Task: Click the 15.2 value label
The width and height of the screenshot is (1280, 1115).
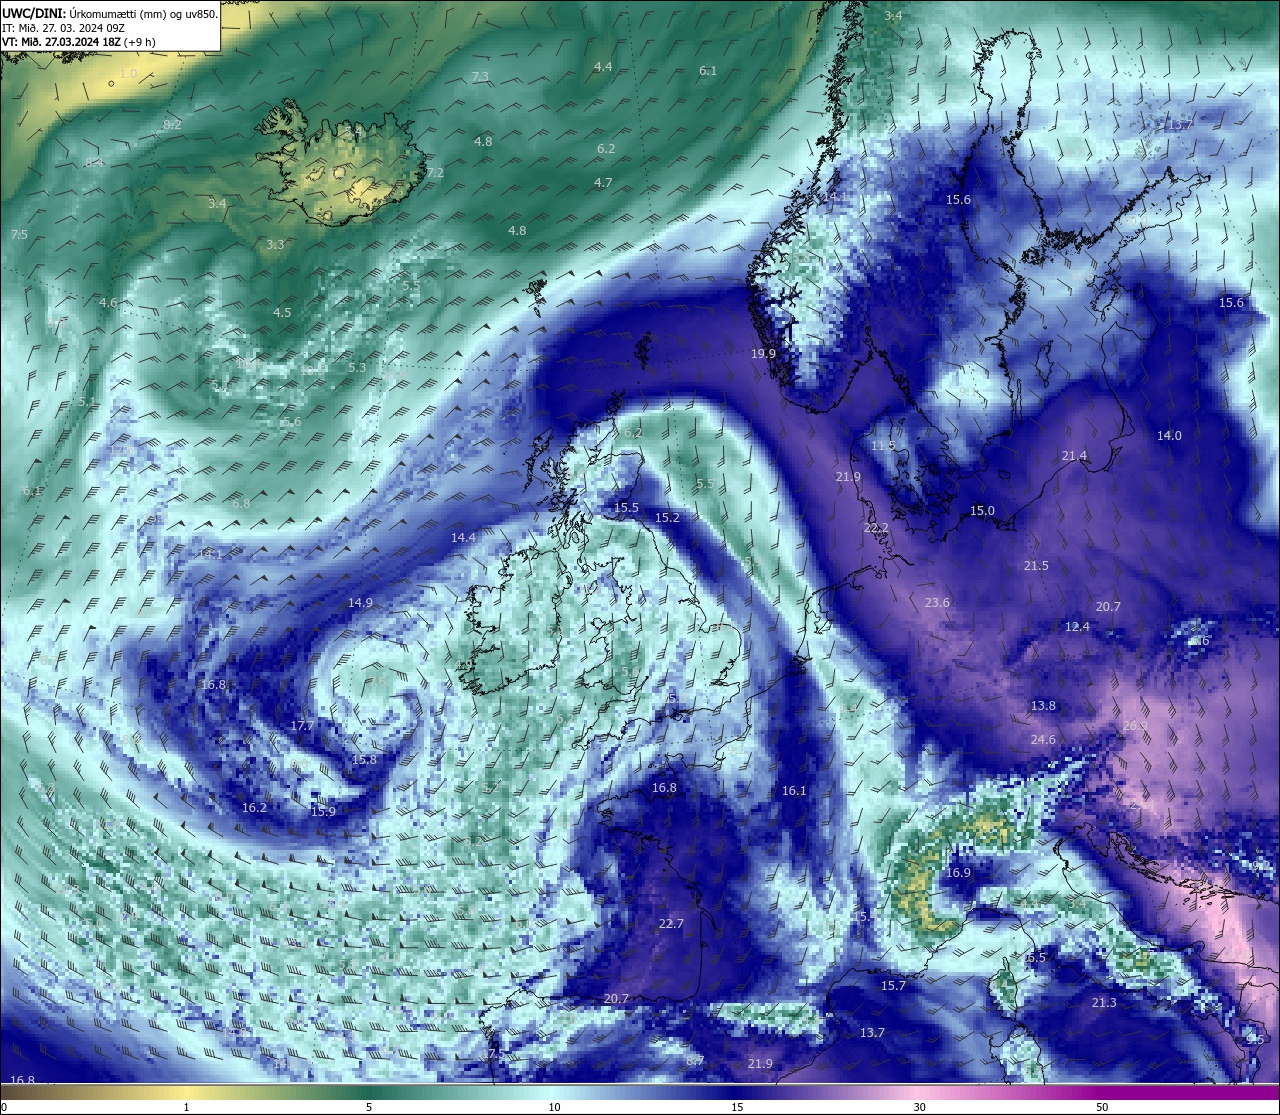Action: coord(667,518)
